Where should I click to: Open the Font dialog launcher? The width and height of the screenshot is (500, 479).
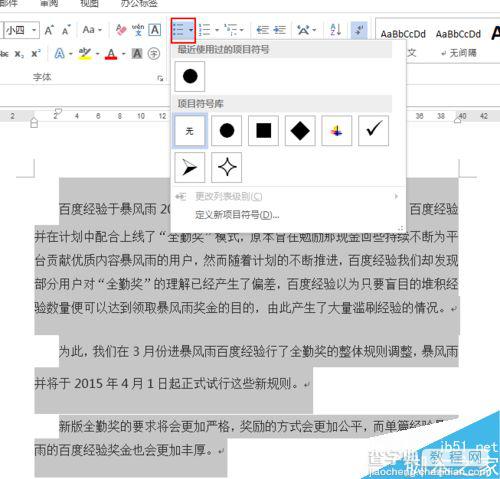(x=160, y=78)
